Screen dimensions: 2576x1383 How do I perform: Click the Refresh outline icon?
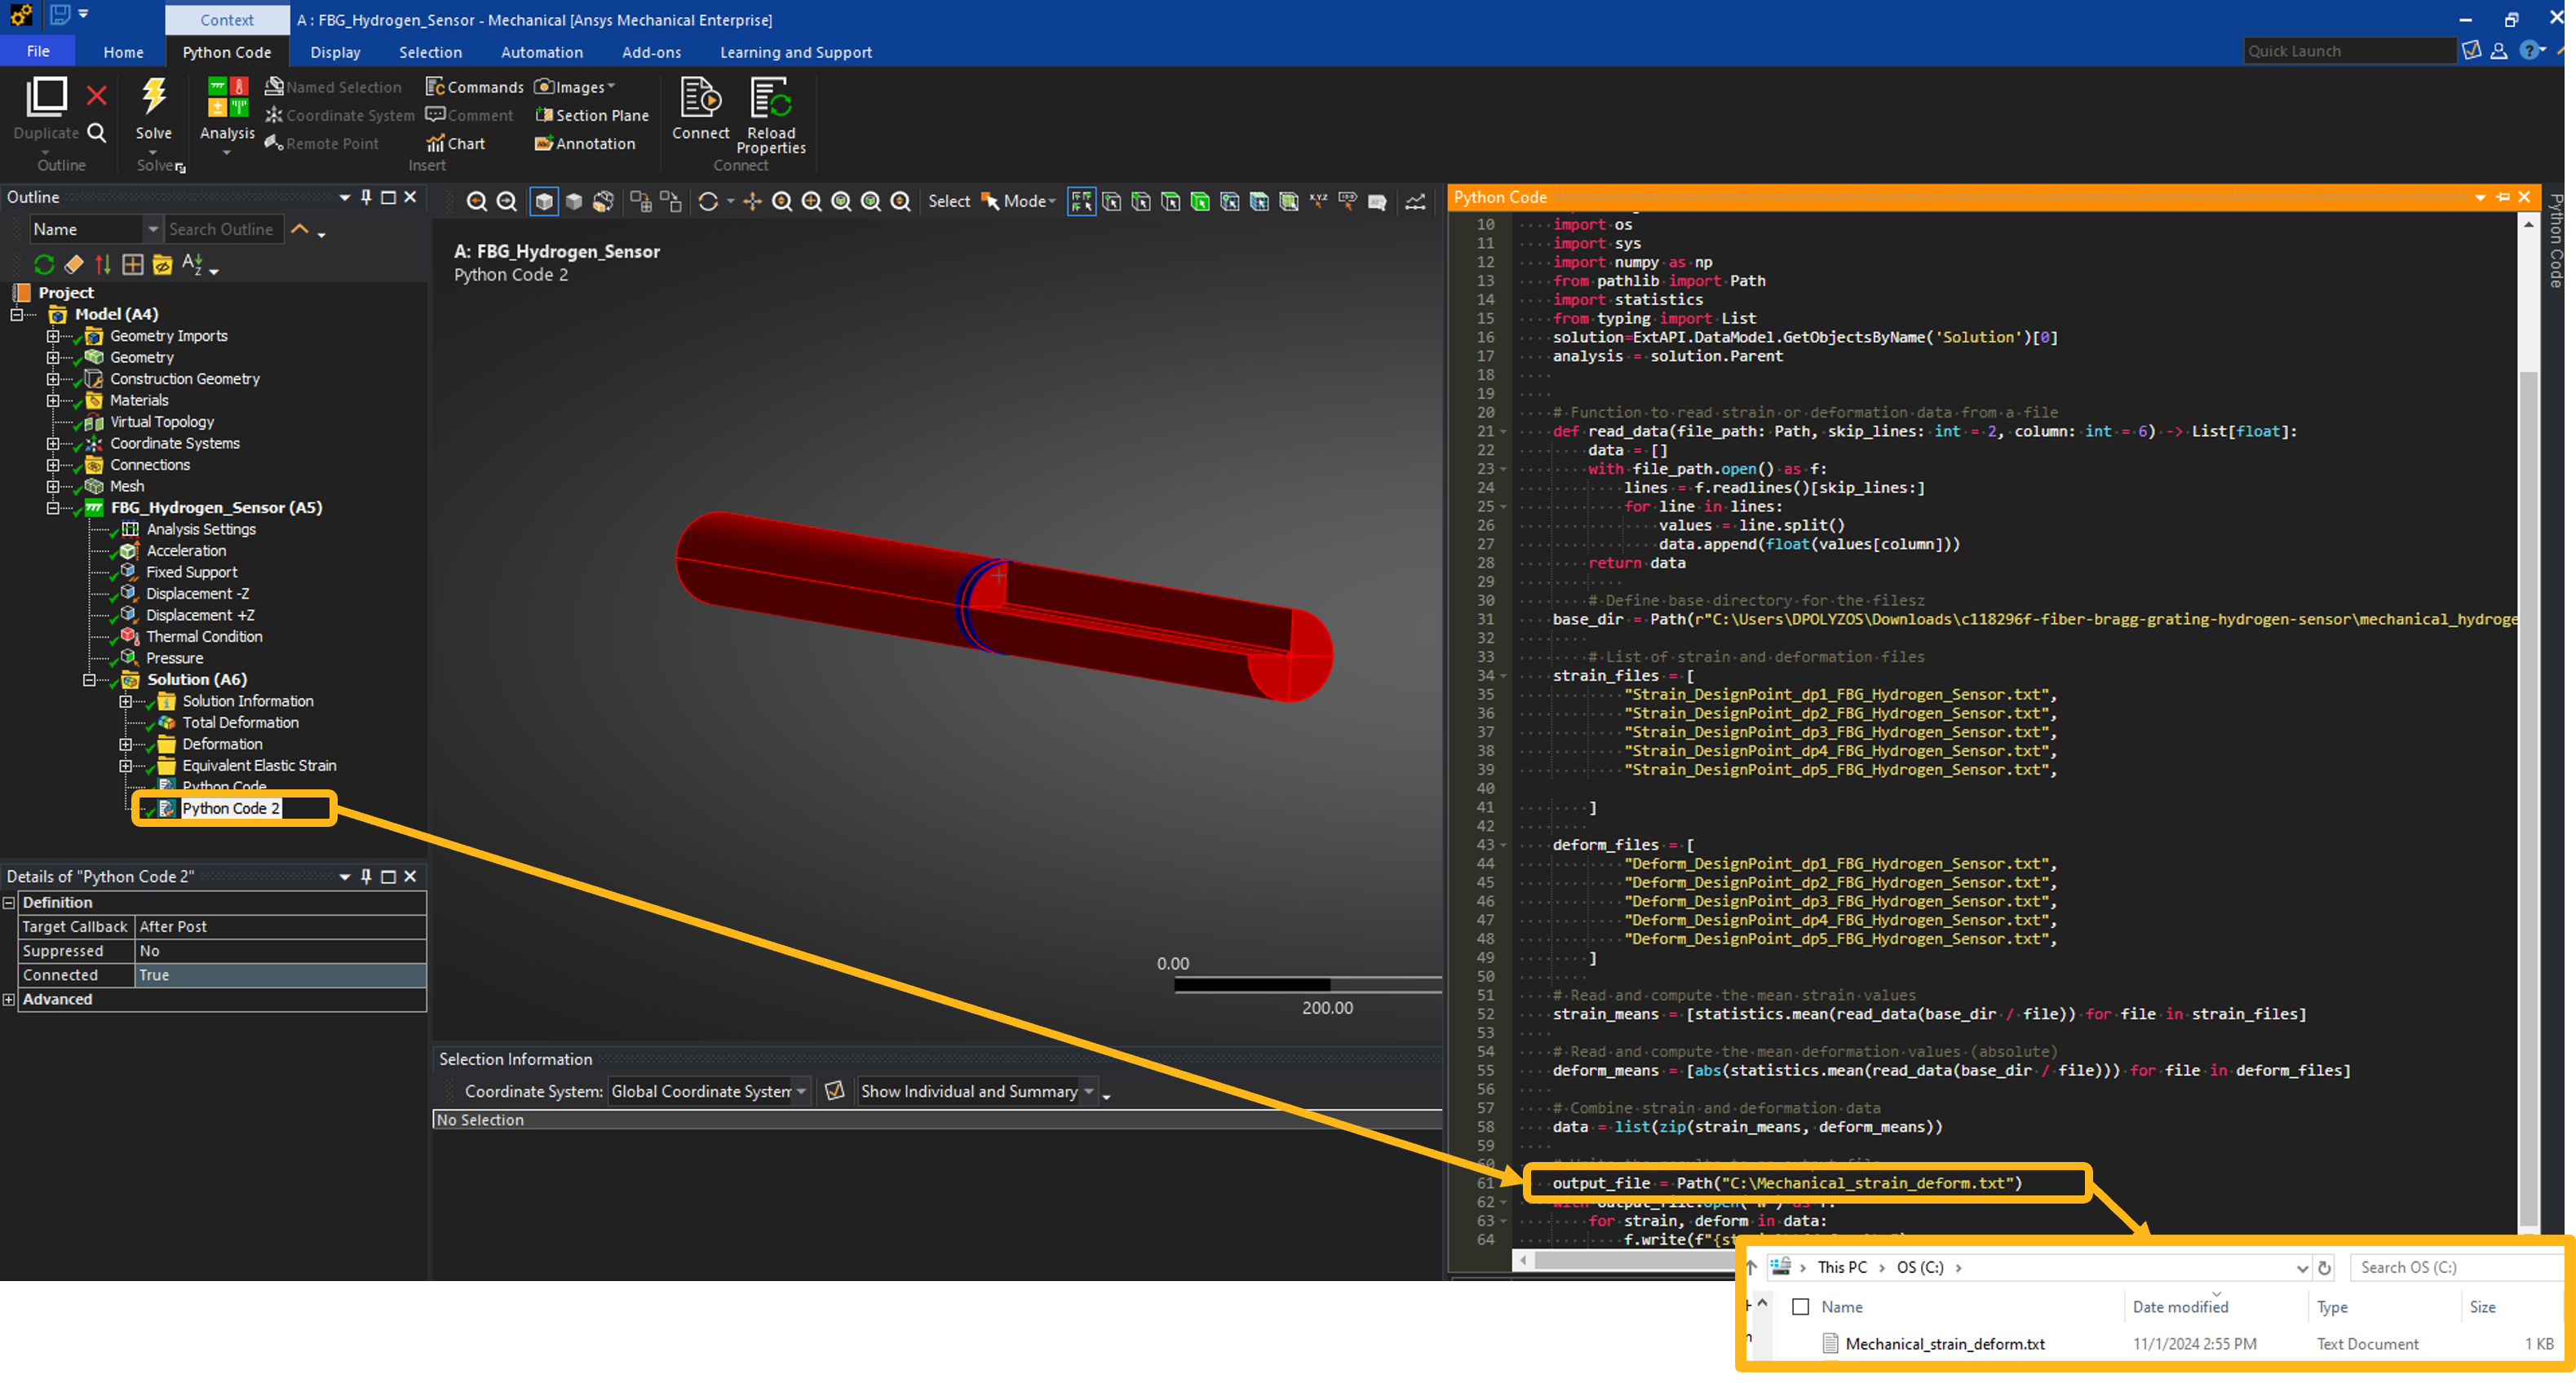44,264
